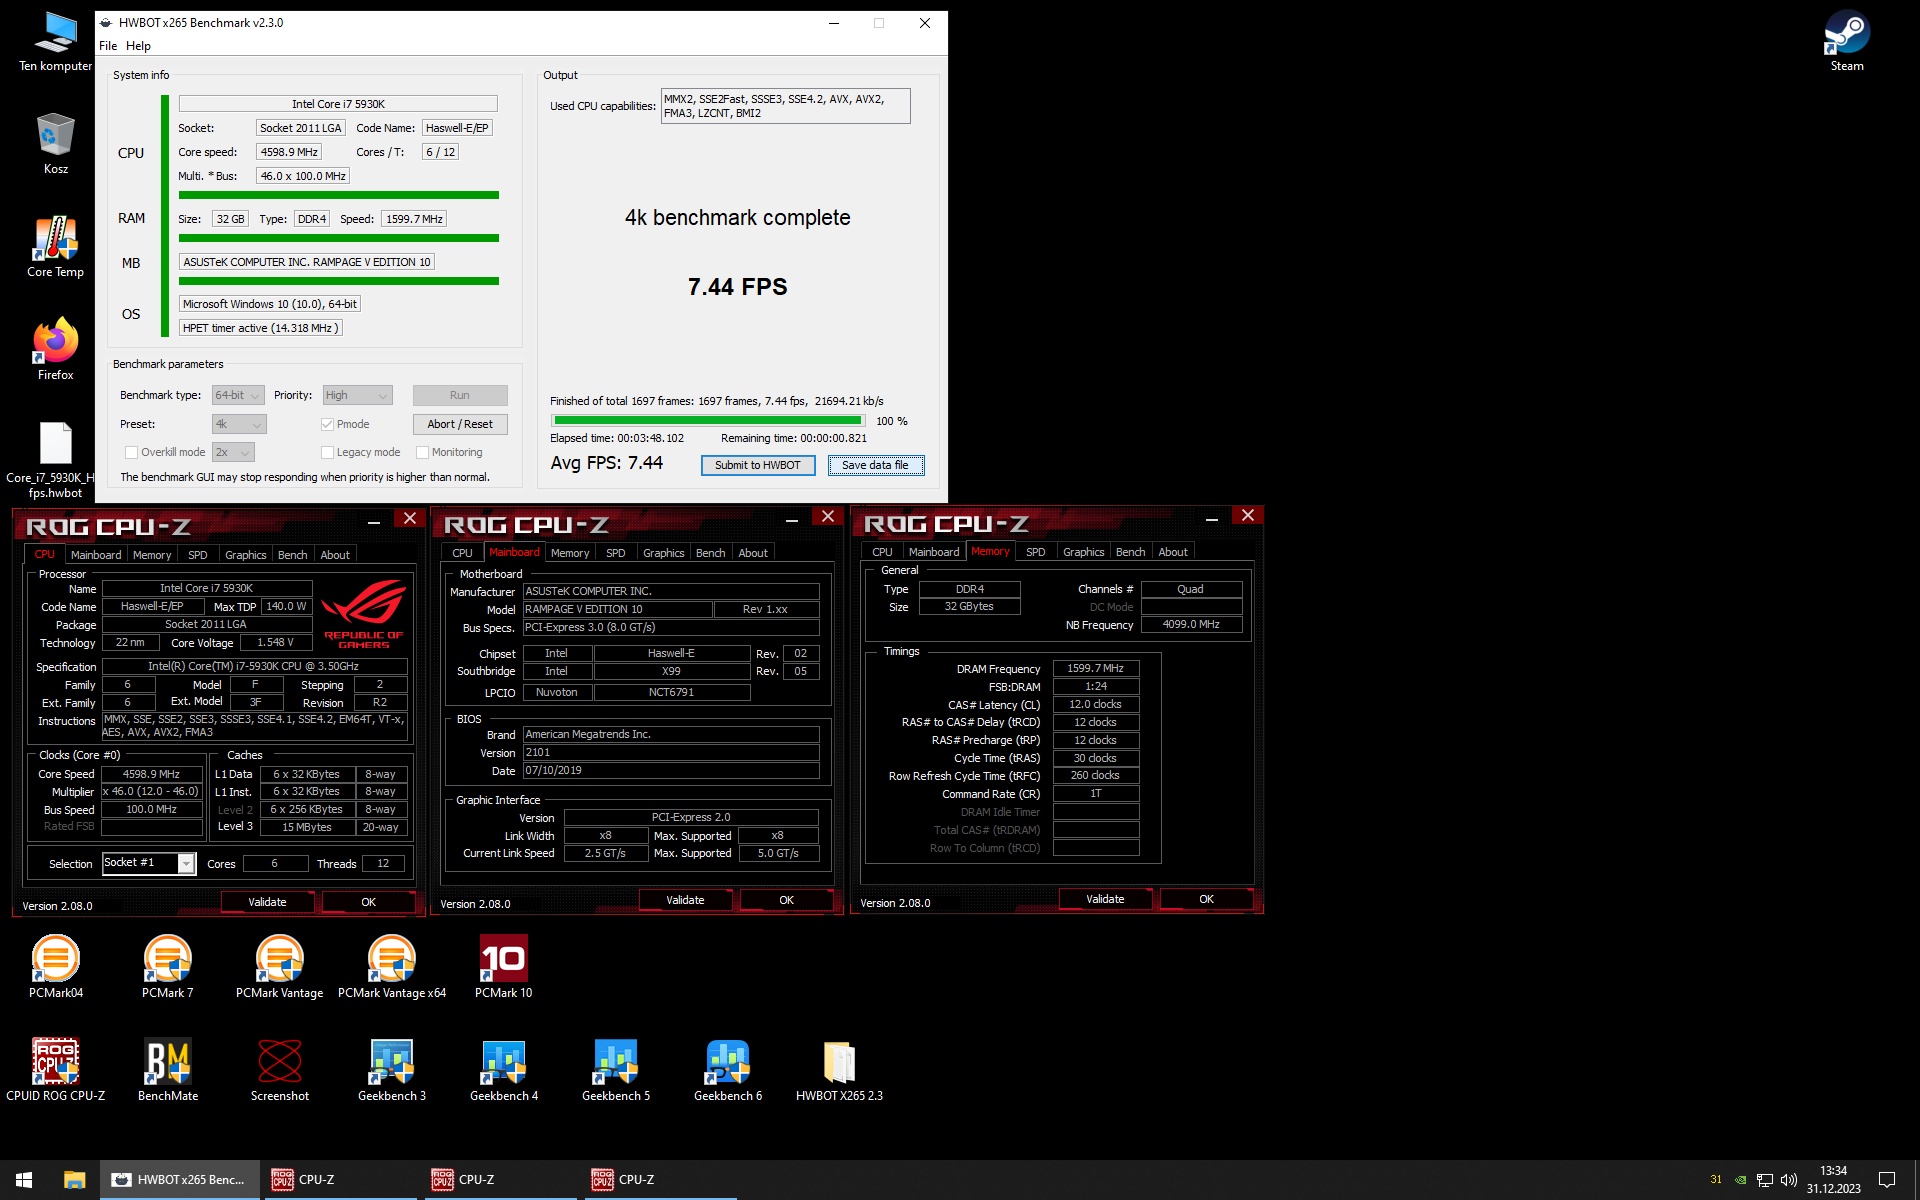Open the Kosz recycle bin icon
The height and width of the screenshot is (1200, 1920).
55,144
